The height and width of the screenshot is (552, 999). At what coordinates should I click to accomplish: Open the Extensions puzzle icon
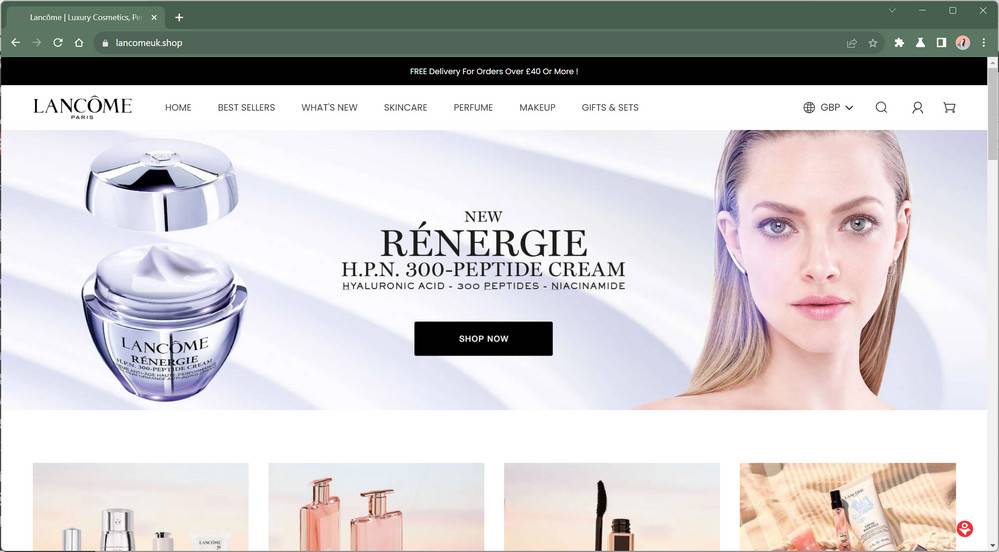[899, 43]
